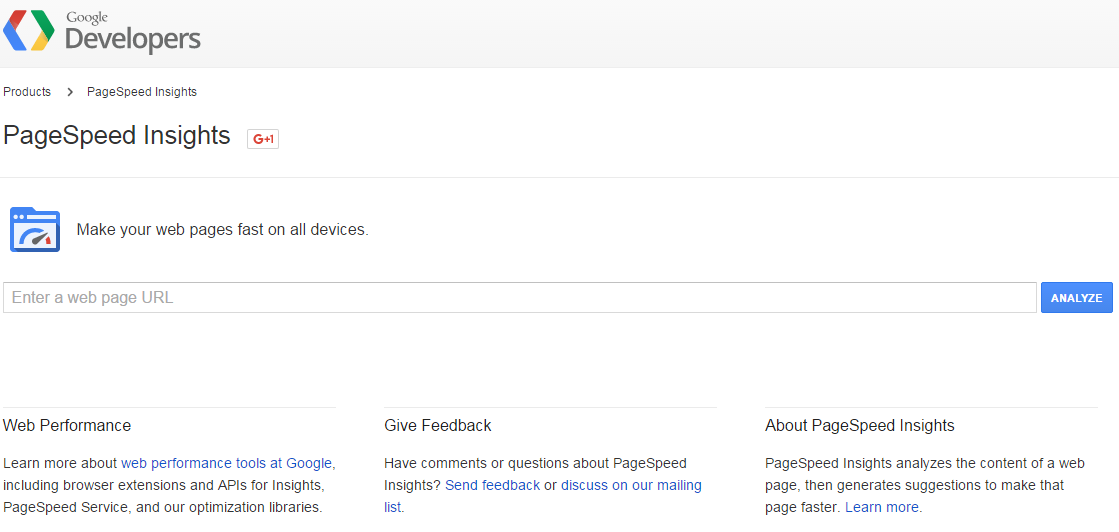Click the small Google text above Developers
This screenshot has height=532, width=1119.
point(87,17)
